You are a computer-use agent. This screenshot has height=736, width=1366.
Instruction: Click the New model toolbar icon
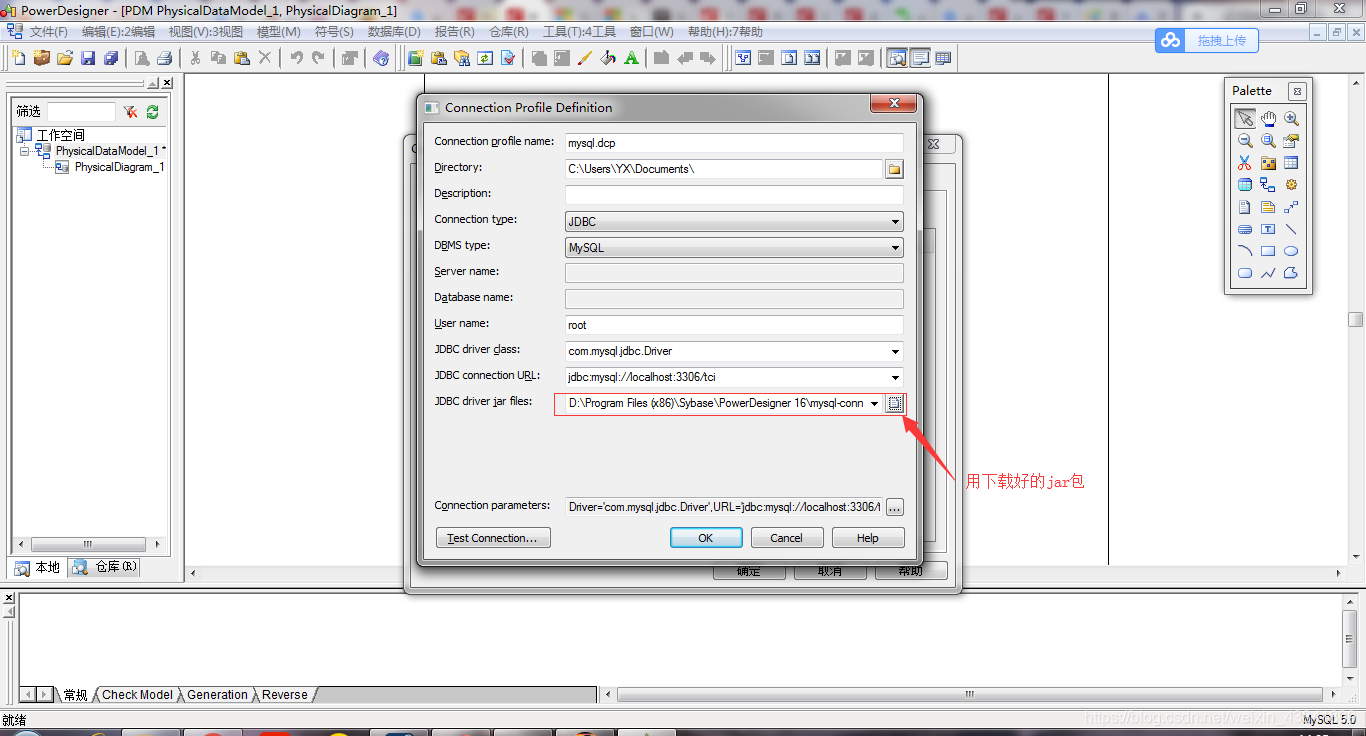18,58
